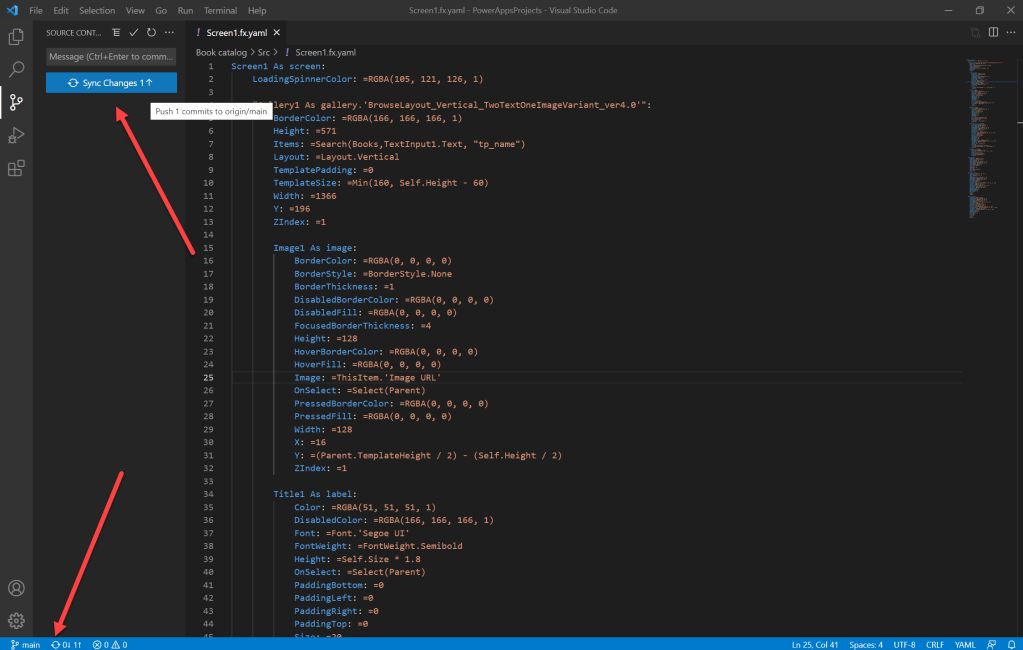Open the Manage gear icon
The width and height of the screenshot is (1023, 650).
[x=16, y=620]
